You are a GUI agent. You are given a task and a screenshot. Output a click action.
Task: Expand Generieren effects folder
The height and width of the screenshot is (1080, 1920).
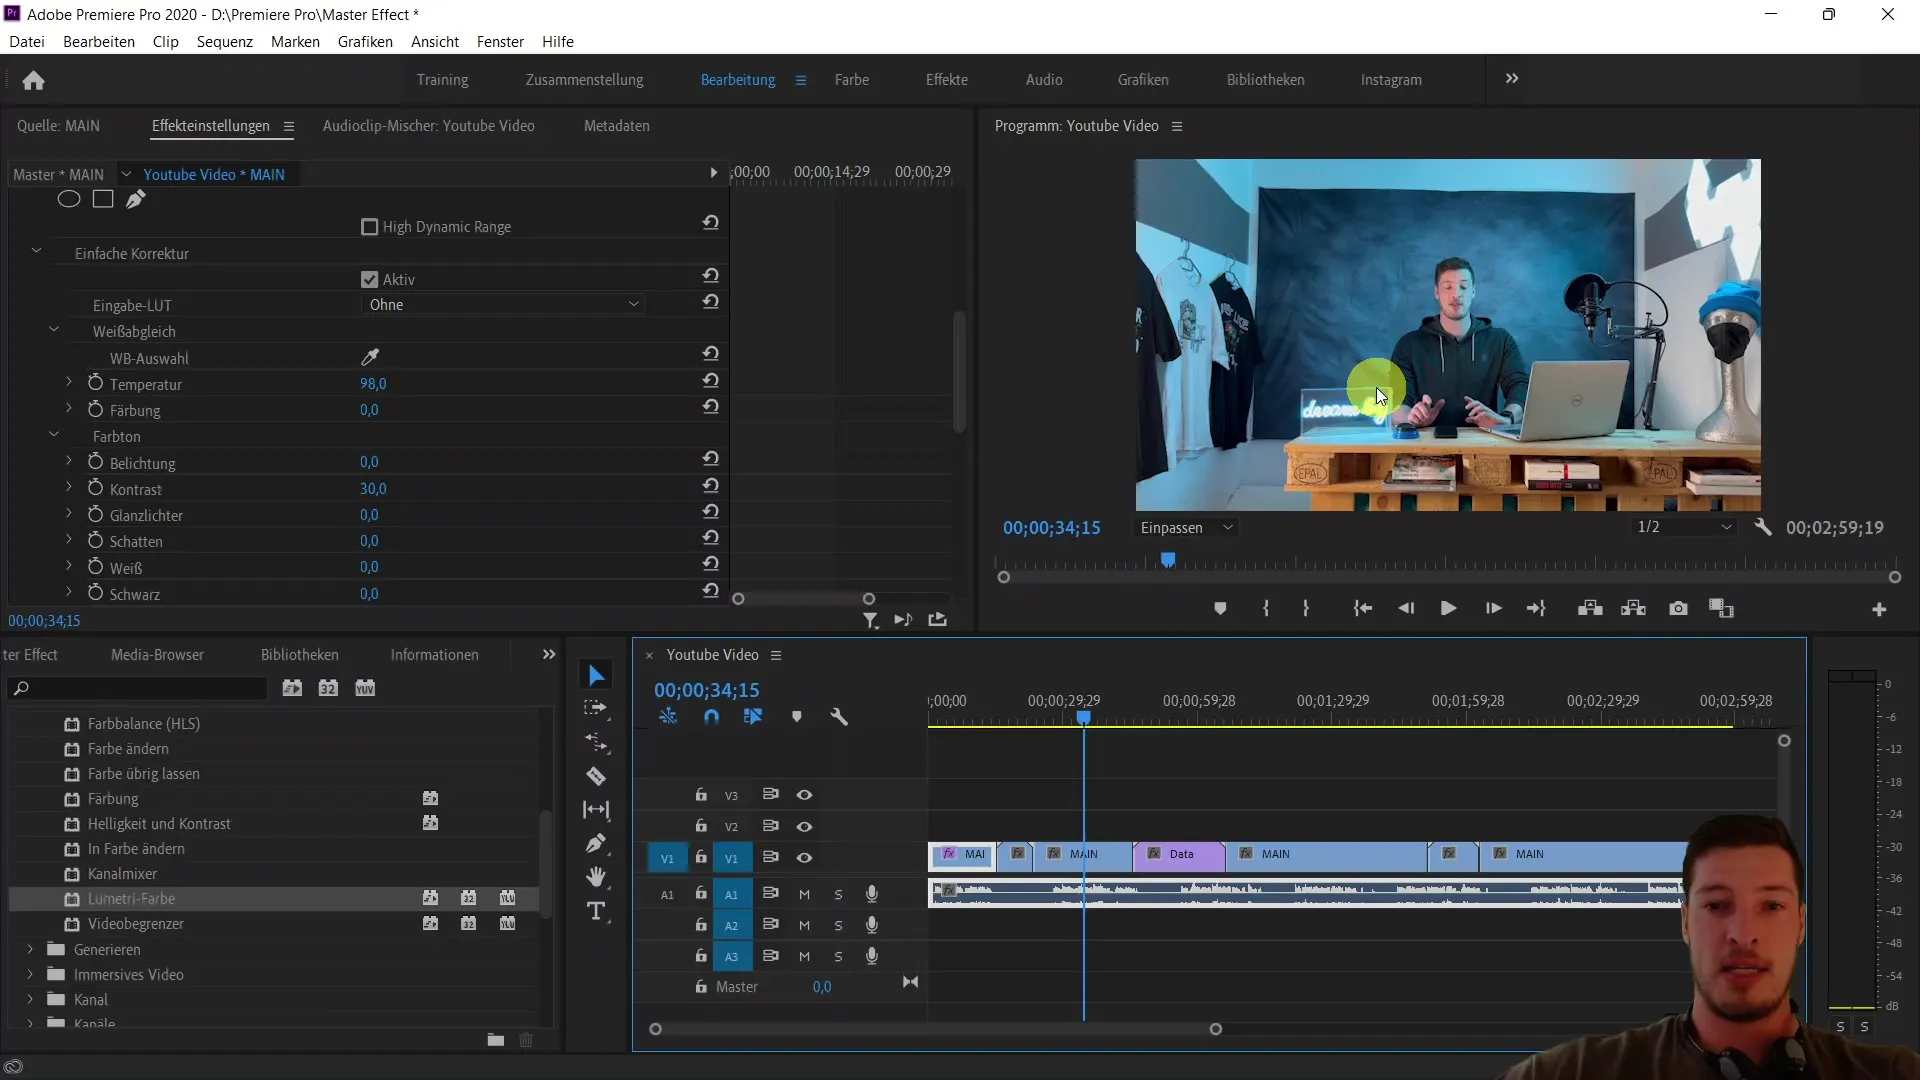[30, 949]
